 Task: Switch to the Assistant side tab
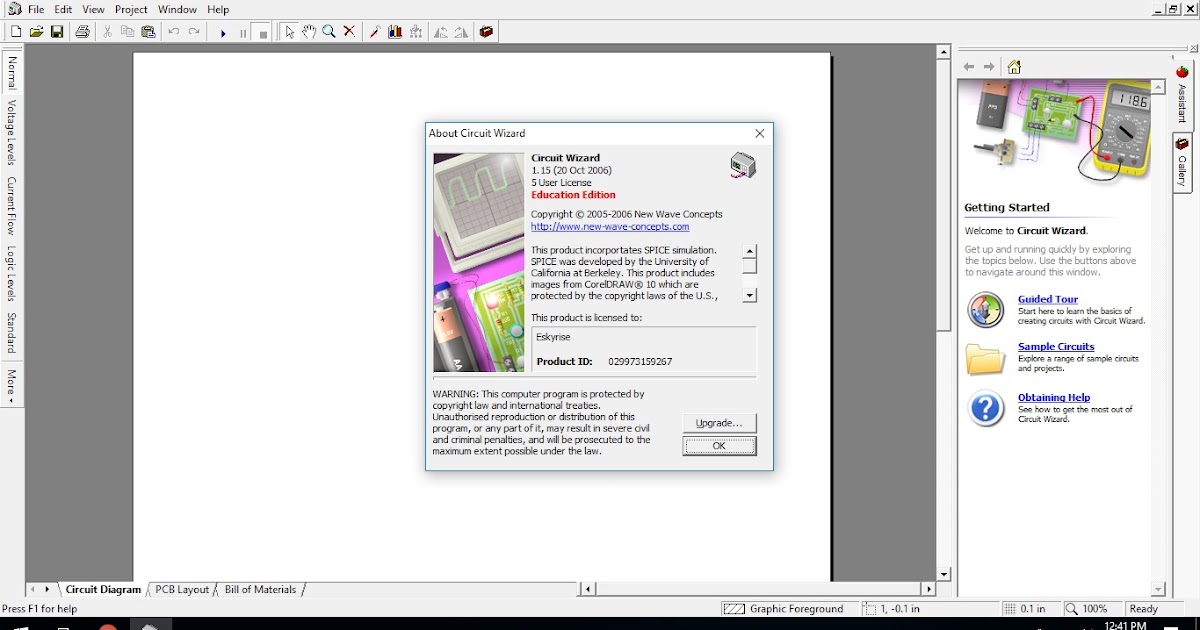(1182, 94)
